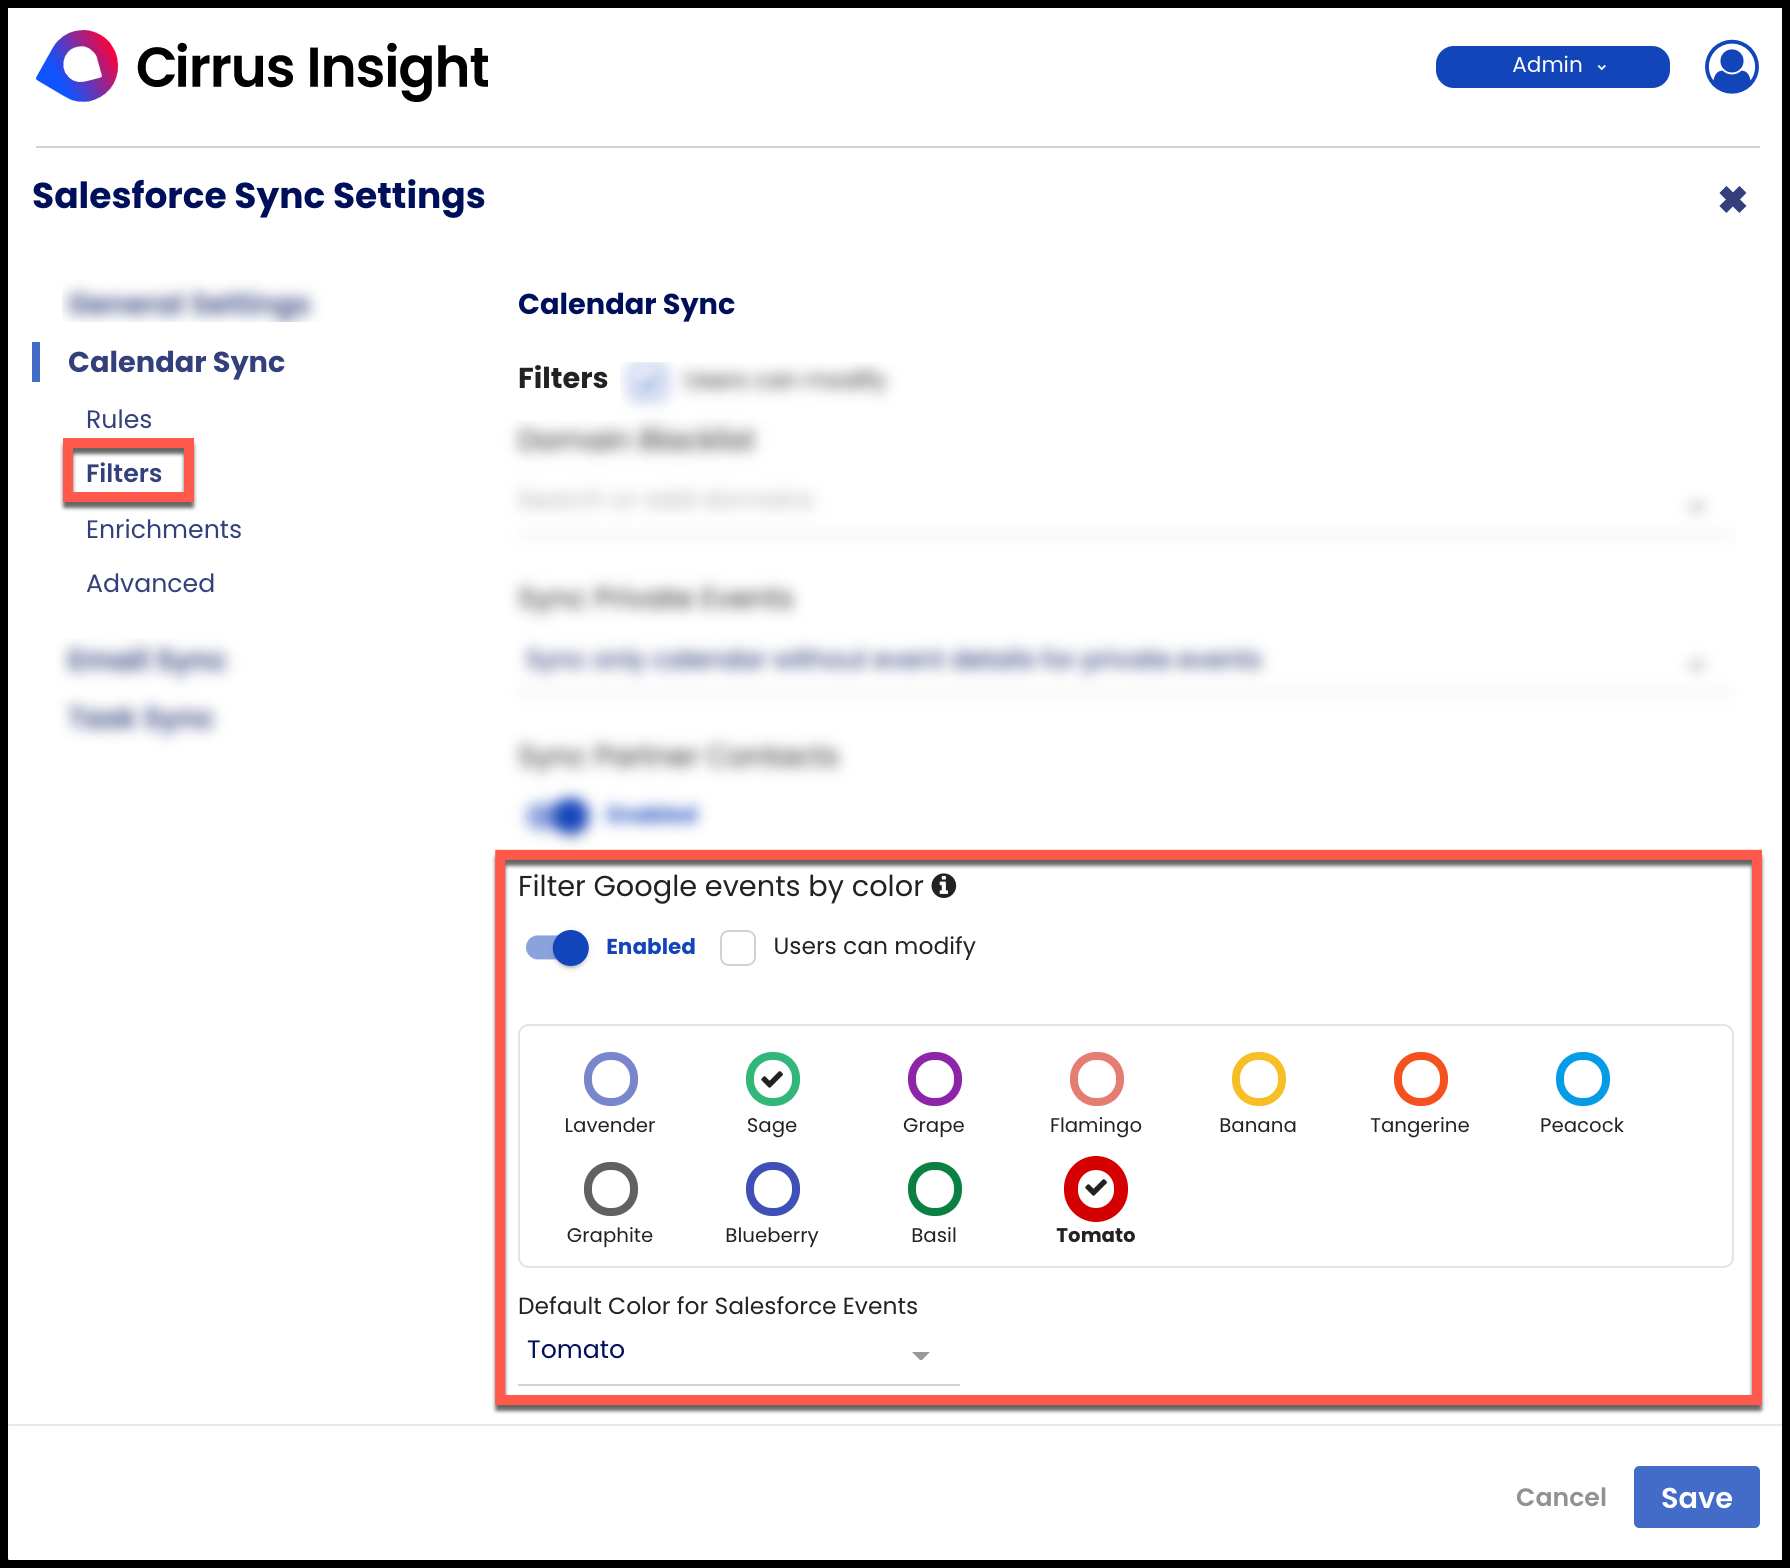1790x1568 pixels.
Task: Select the Tangerine color swatch
Action: click(1420, 1078)
